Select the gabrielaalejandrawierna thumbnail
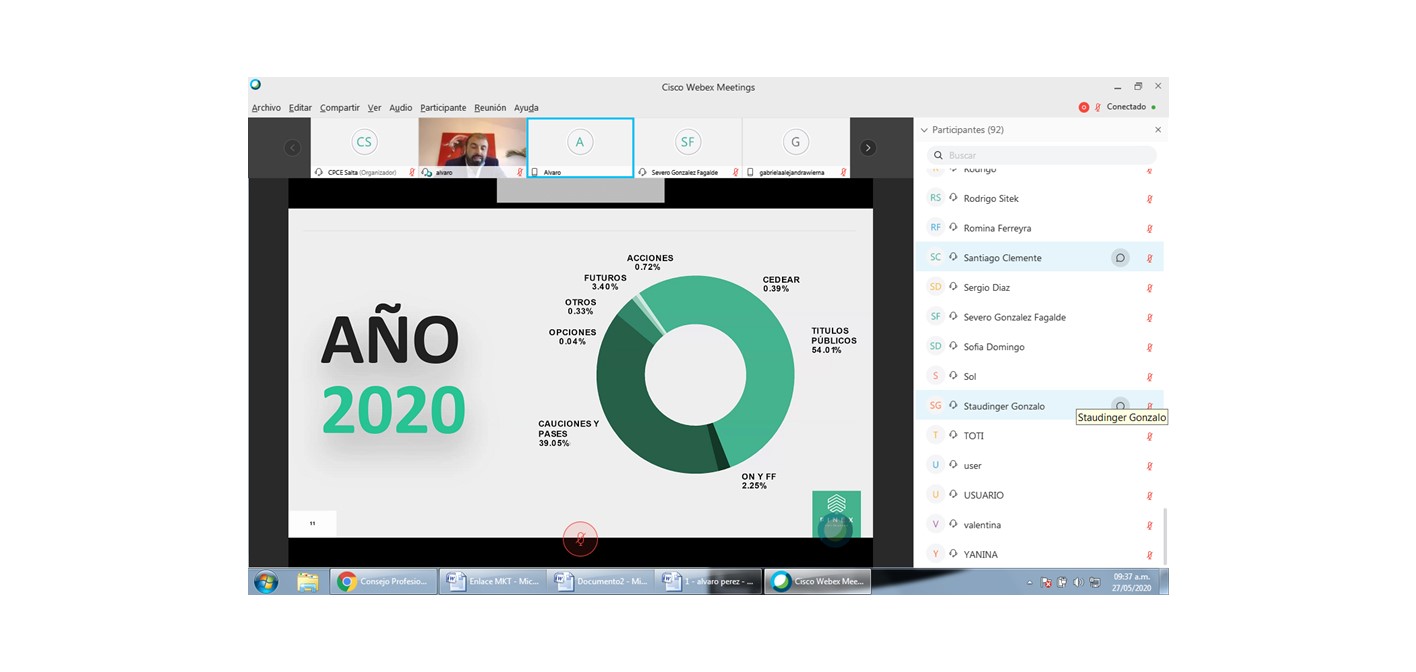 click(796, 148)
